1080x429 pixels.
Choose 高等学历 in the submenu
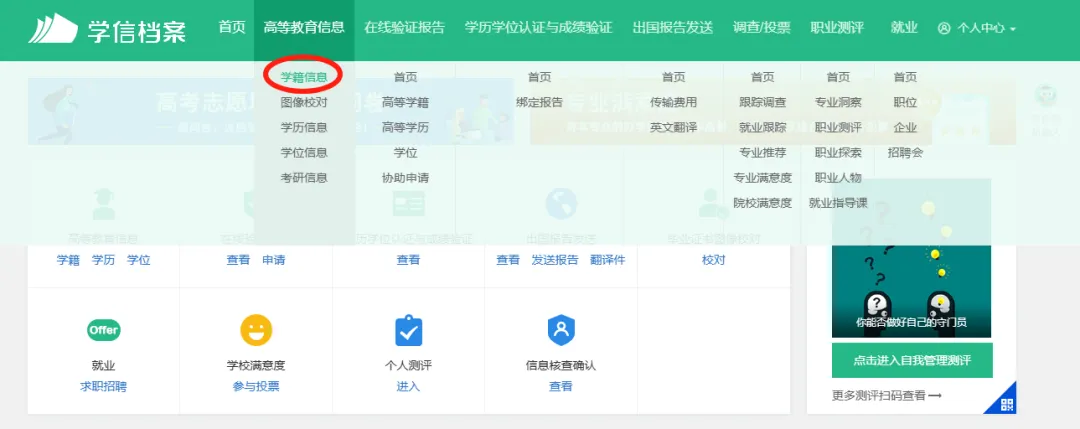tap(405, 127)
